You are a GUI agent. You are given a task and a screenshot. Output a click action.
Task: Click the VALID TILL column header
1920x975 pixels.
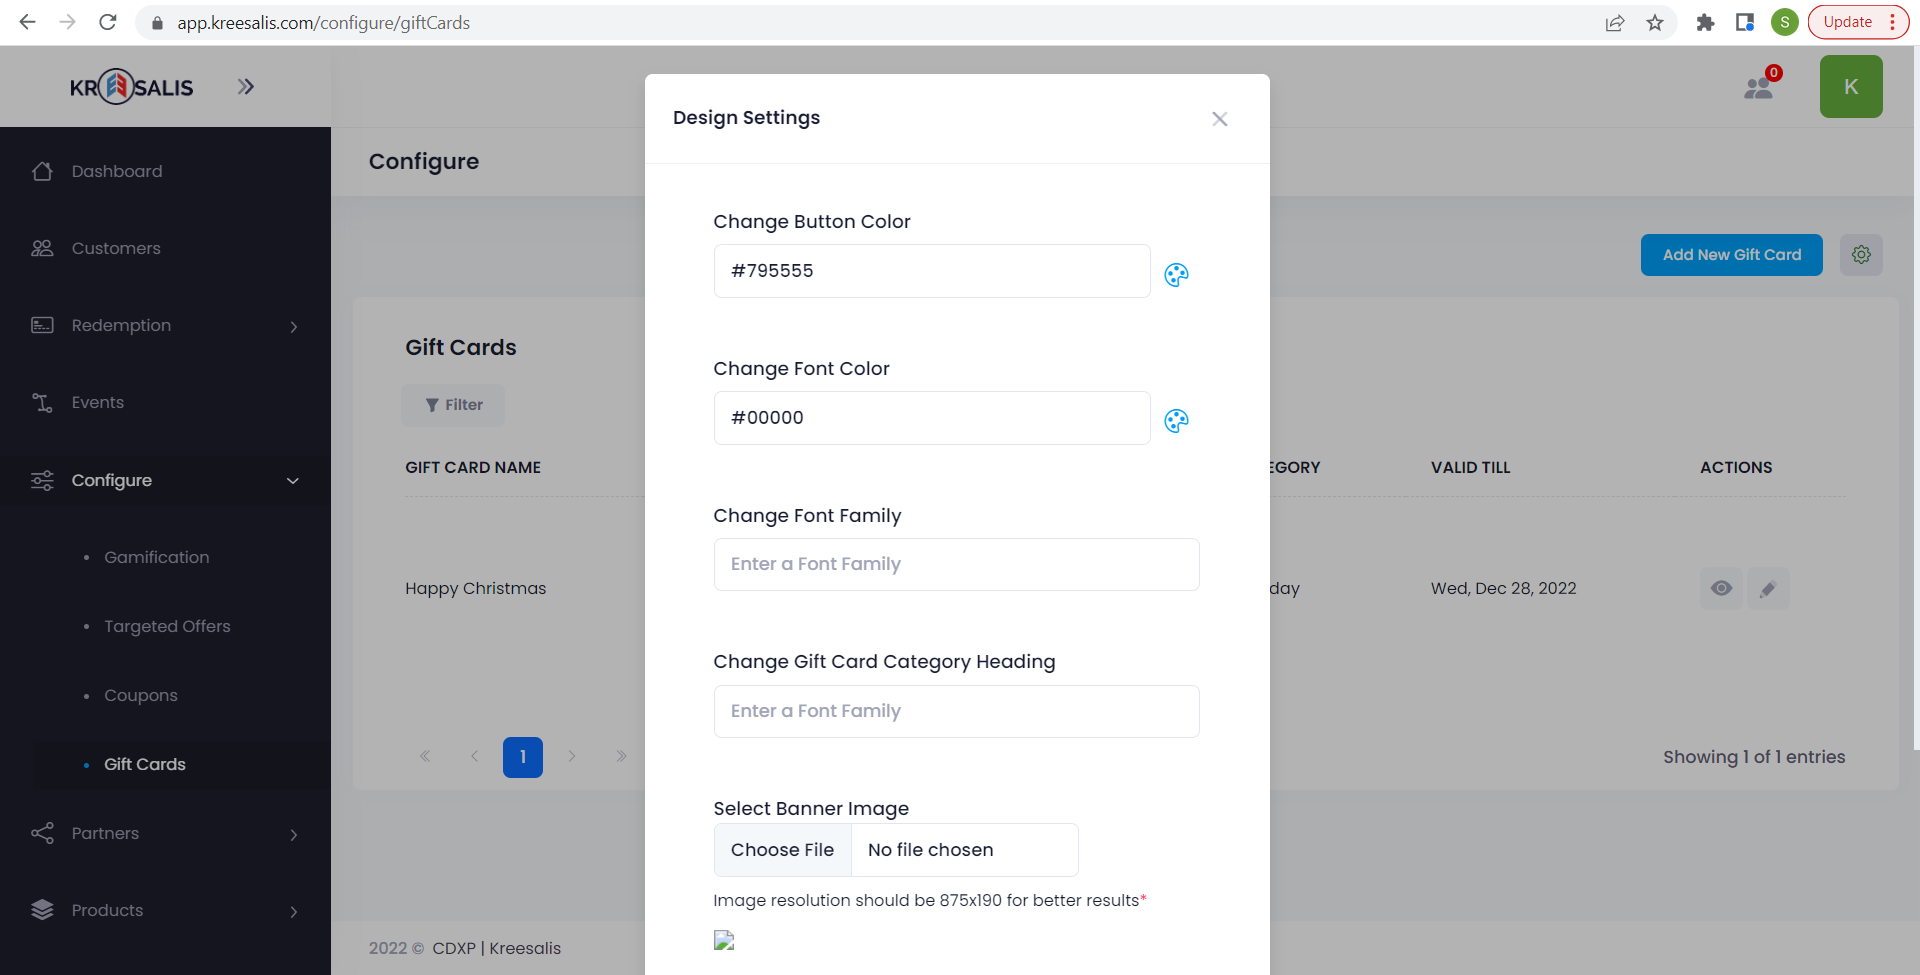tap(1470, 467)
